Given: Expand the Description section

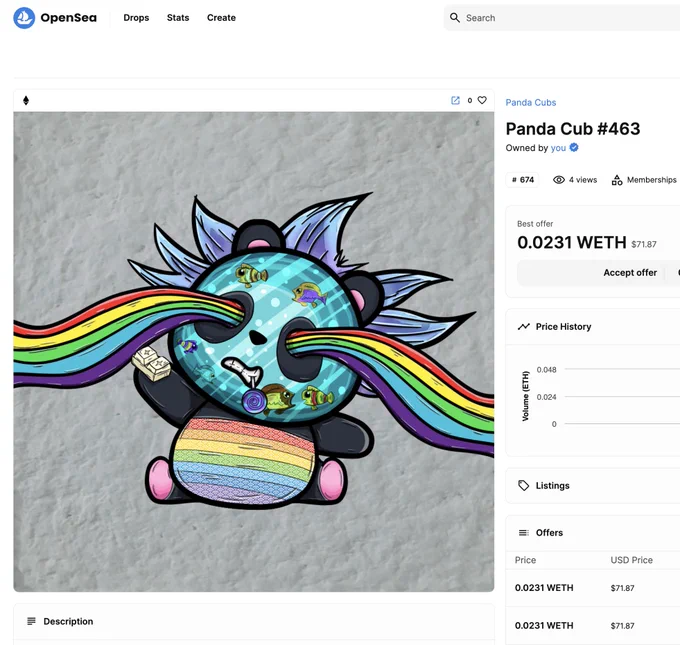Looking at the screenshot, I should point(254,622).
